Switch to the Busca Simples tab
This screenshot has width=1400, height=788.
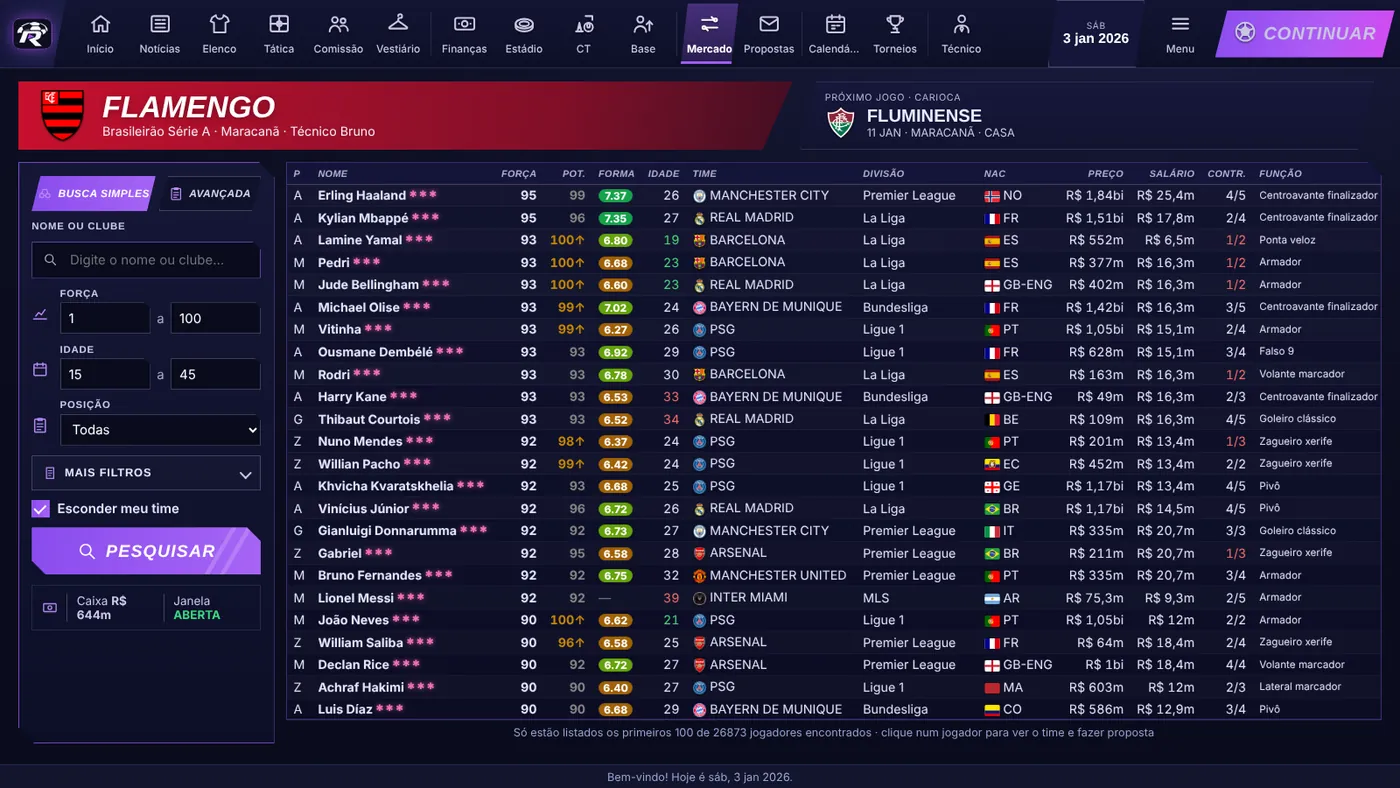(94, 194)
